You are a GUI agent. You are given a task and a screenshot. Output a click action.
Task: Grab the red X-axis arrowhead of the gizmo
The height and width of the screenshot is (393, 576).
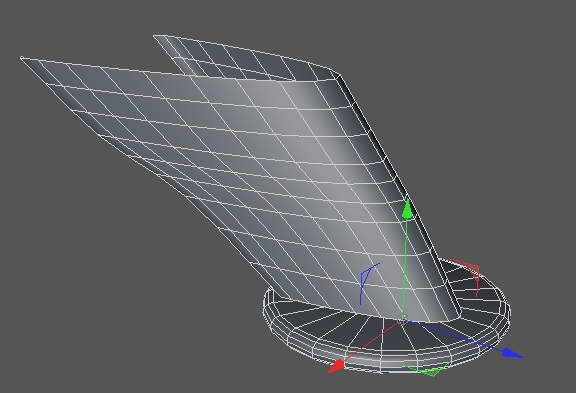pos(336,366)
